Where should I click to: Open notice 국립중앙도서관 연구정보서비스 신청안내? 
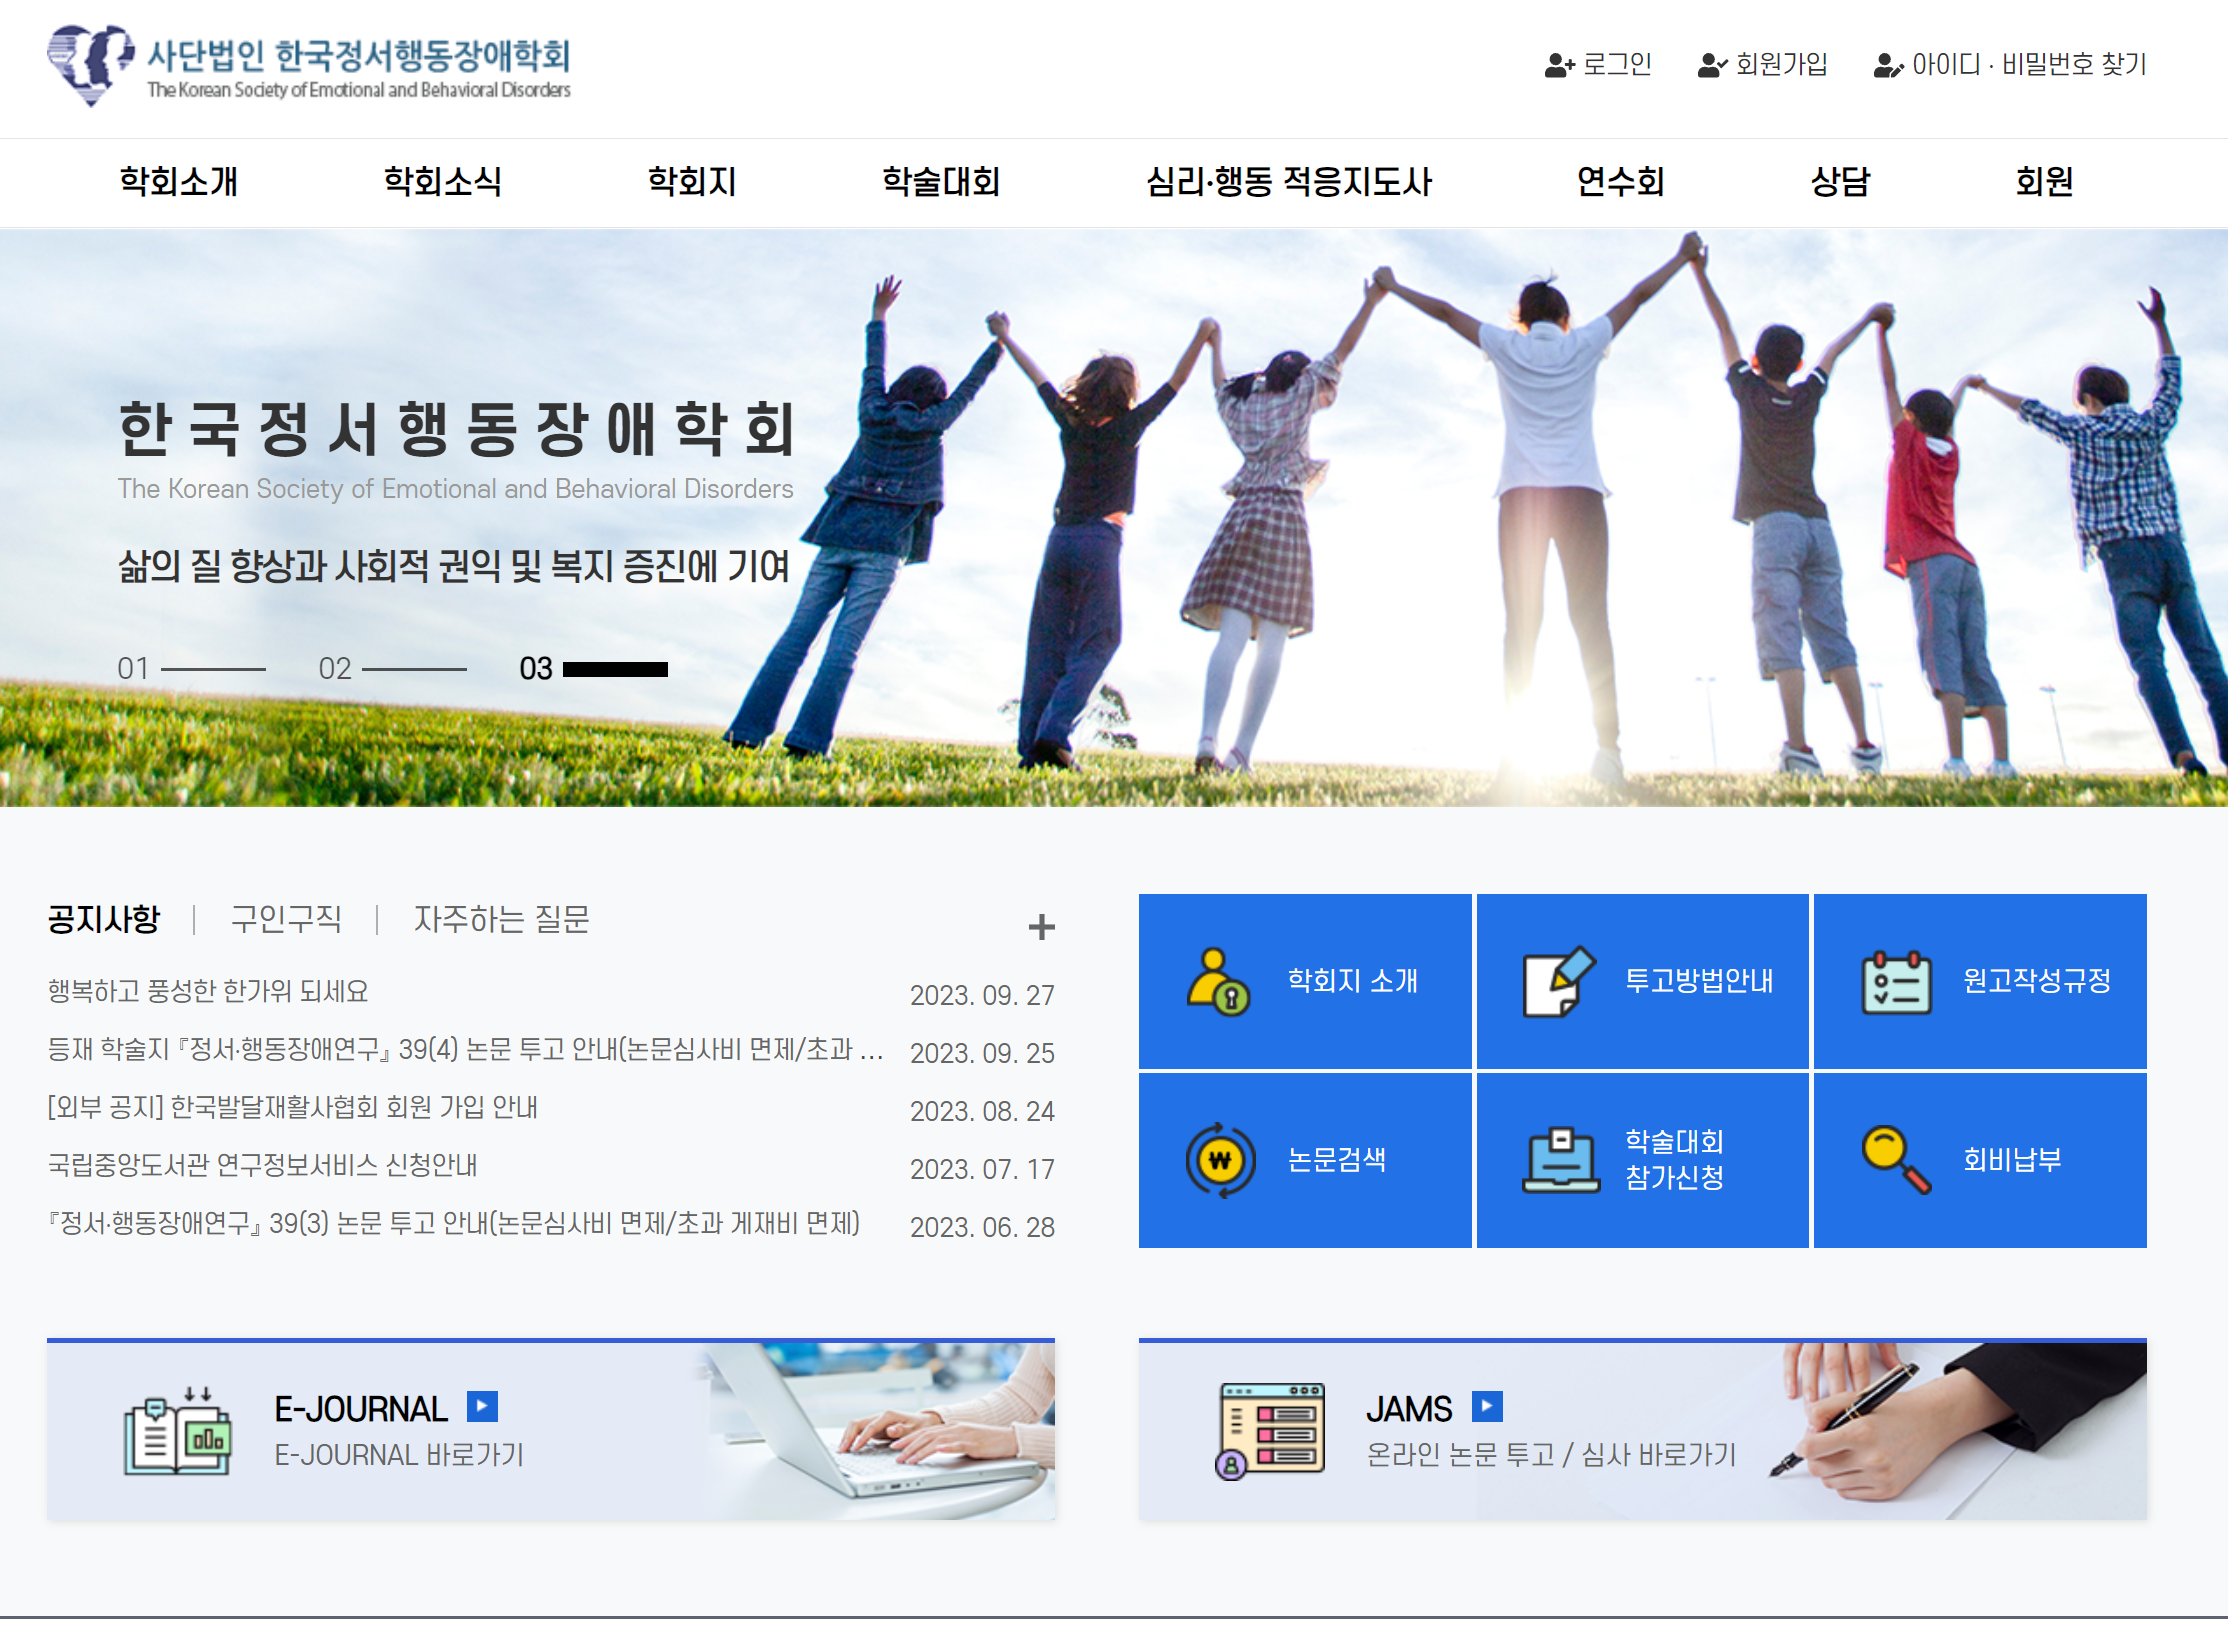coord(263,1166)
